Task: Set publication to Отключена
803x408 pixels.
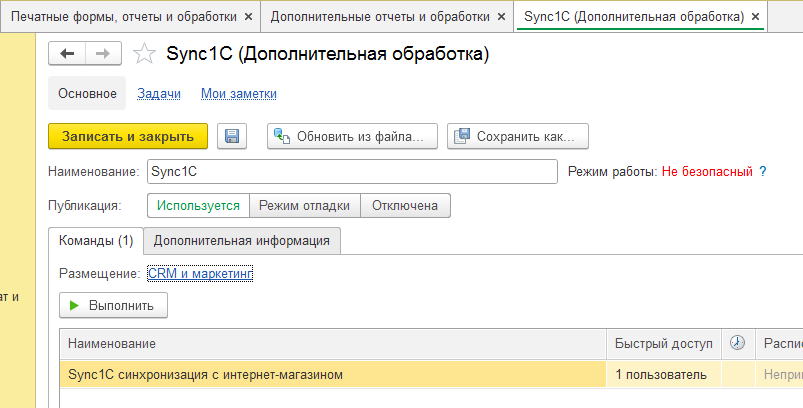Action: [405, 205]
